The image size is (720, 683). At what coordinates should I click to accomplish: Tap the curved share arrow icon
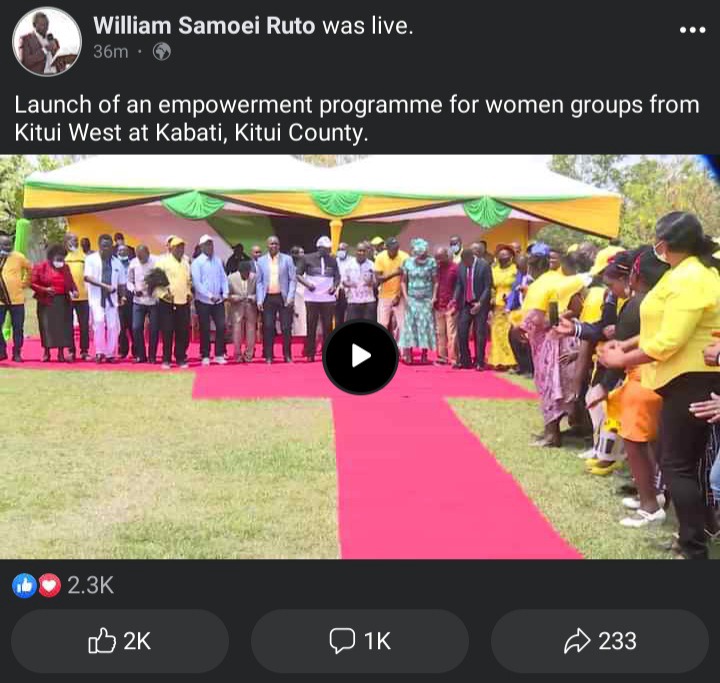point(577,640)
